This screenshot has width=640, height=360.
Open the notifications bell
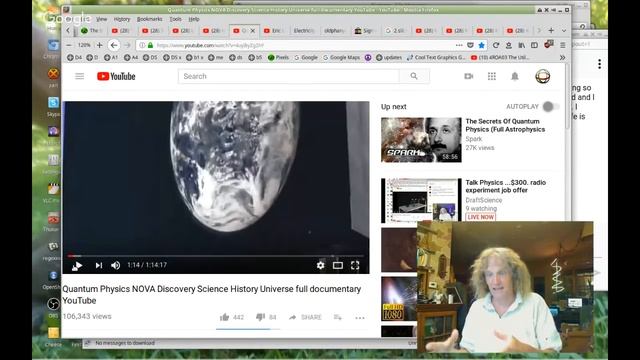[x=515, y=76]
